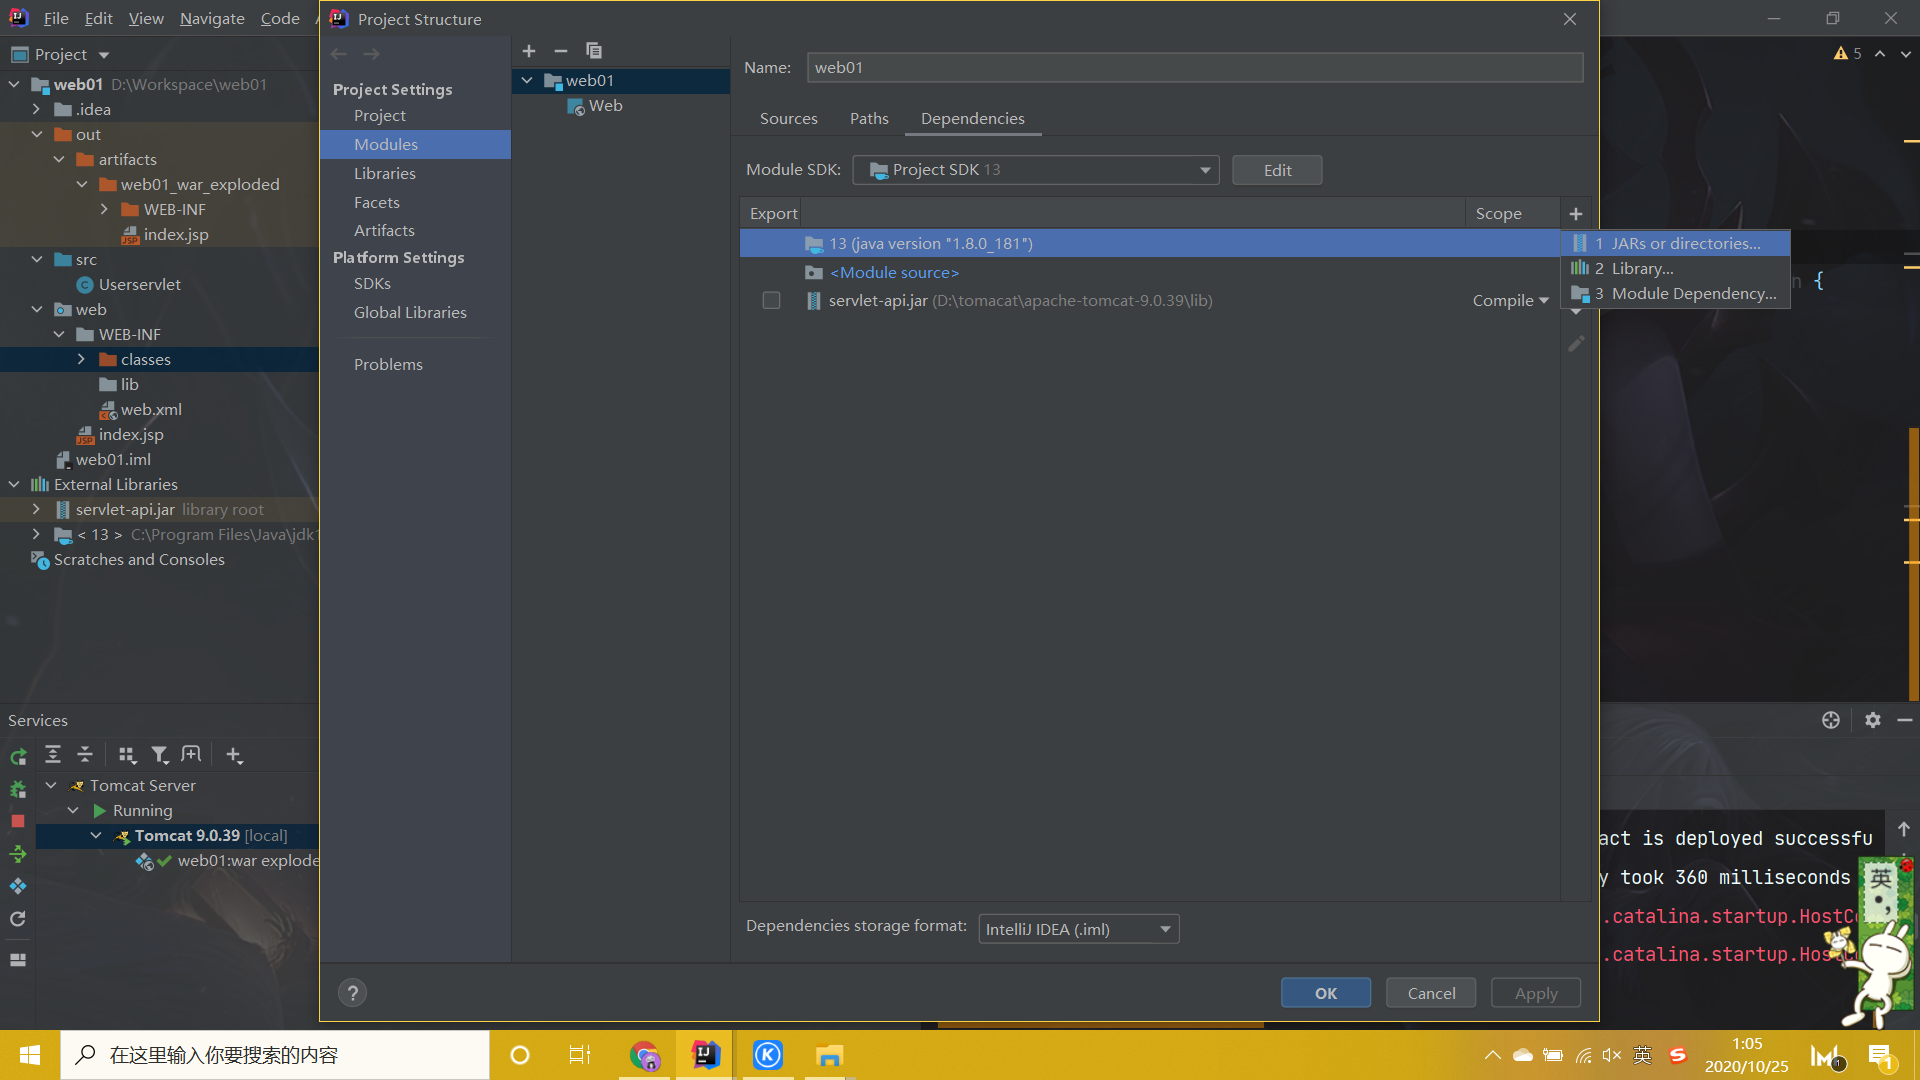Screen dimensions: 1920x1080
Task: Click Windows Start button
Action: [x=30, y=1055]
